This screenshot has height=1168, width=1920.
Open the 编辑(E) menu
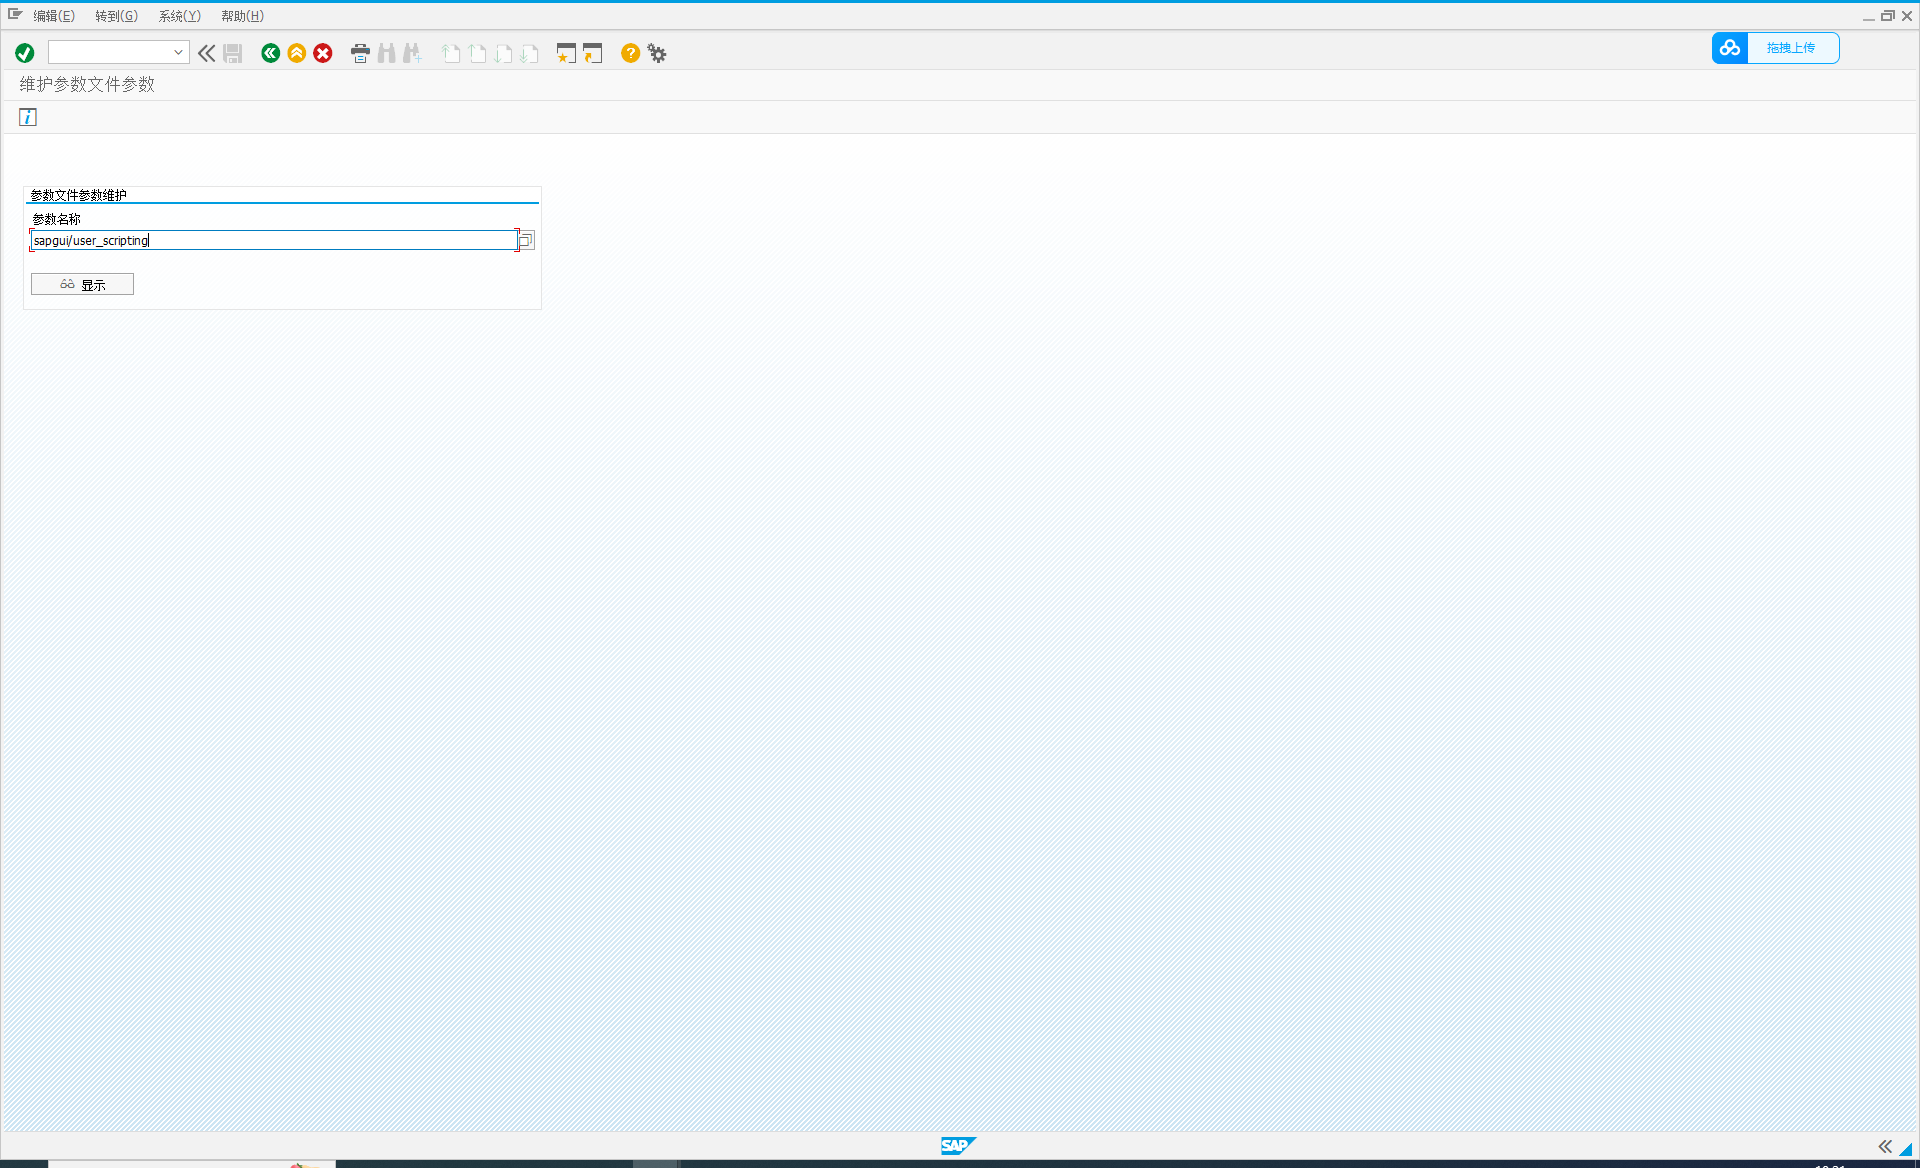[x=54, y=16]
